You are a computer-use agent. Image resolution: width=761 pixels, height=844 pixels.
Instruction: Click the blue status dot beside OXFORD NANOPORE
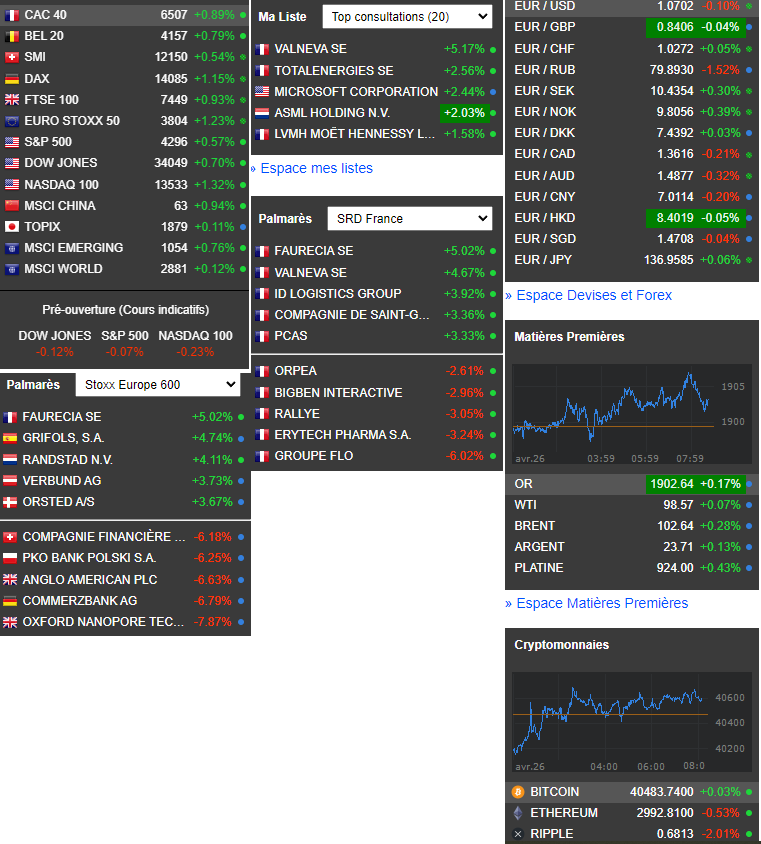pos(241,622)
